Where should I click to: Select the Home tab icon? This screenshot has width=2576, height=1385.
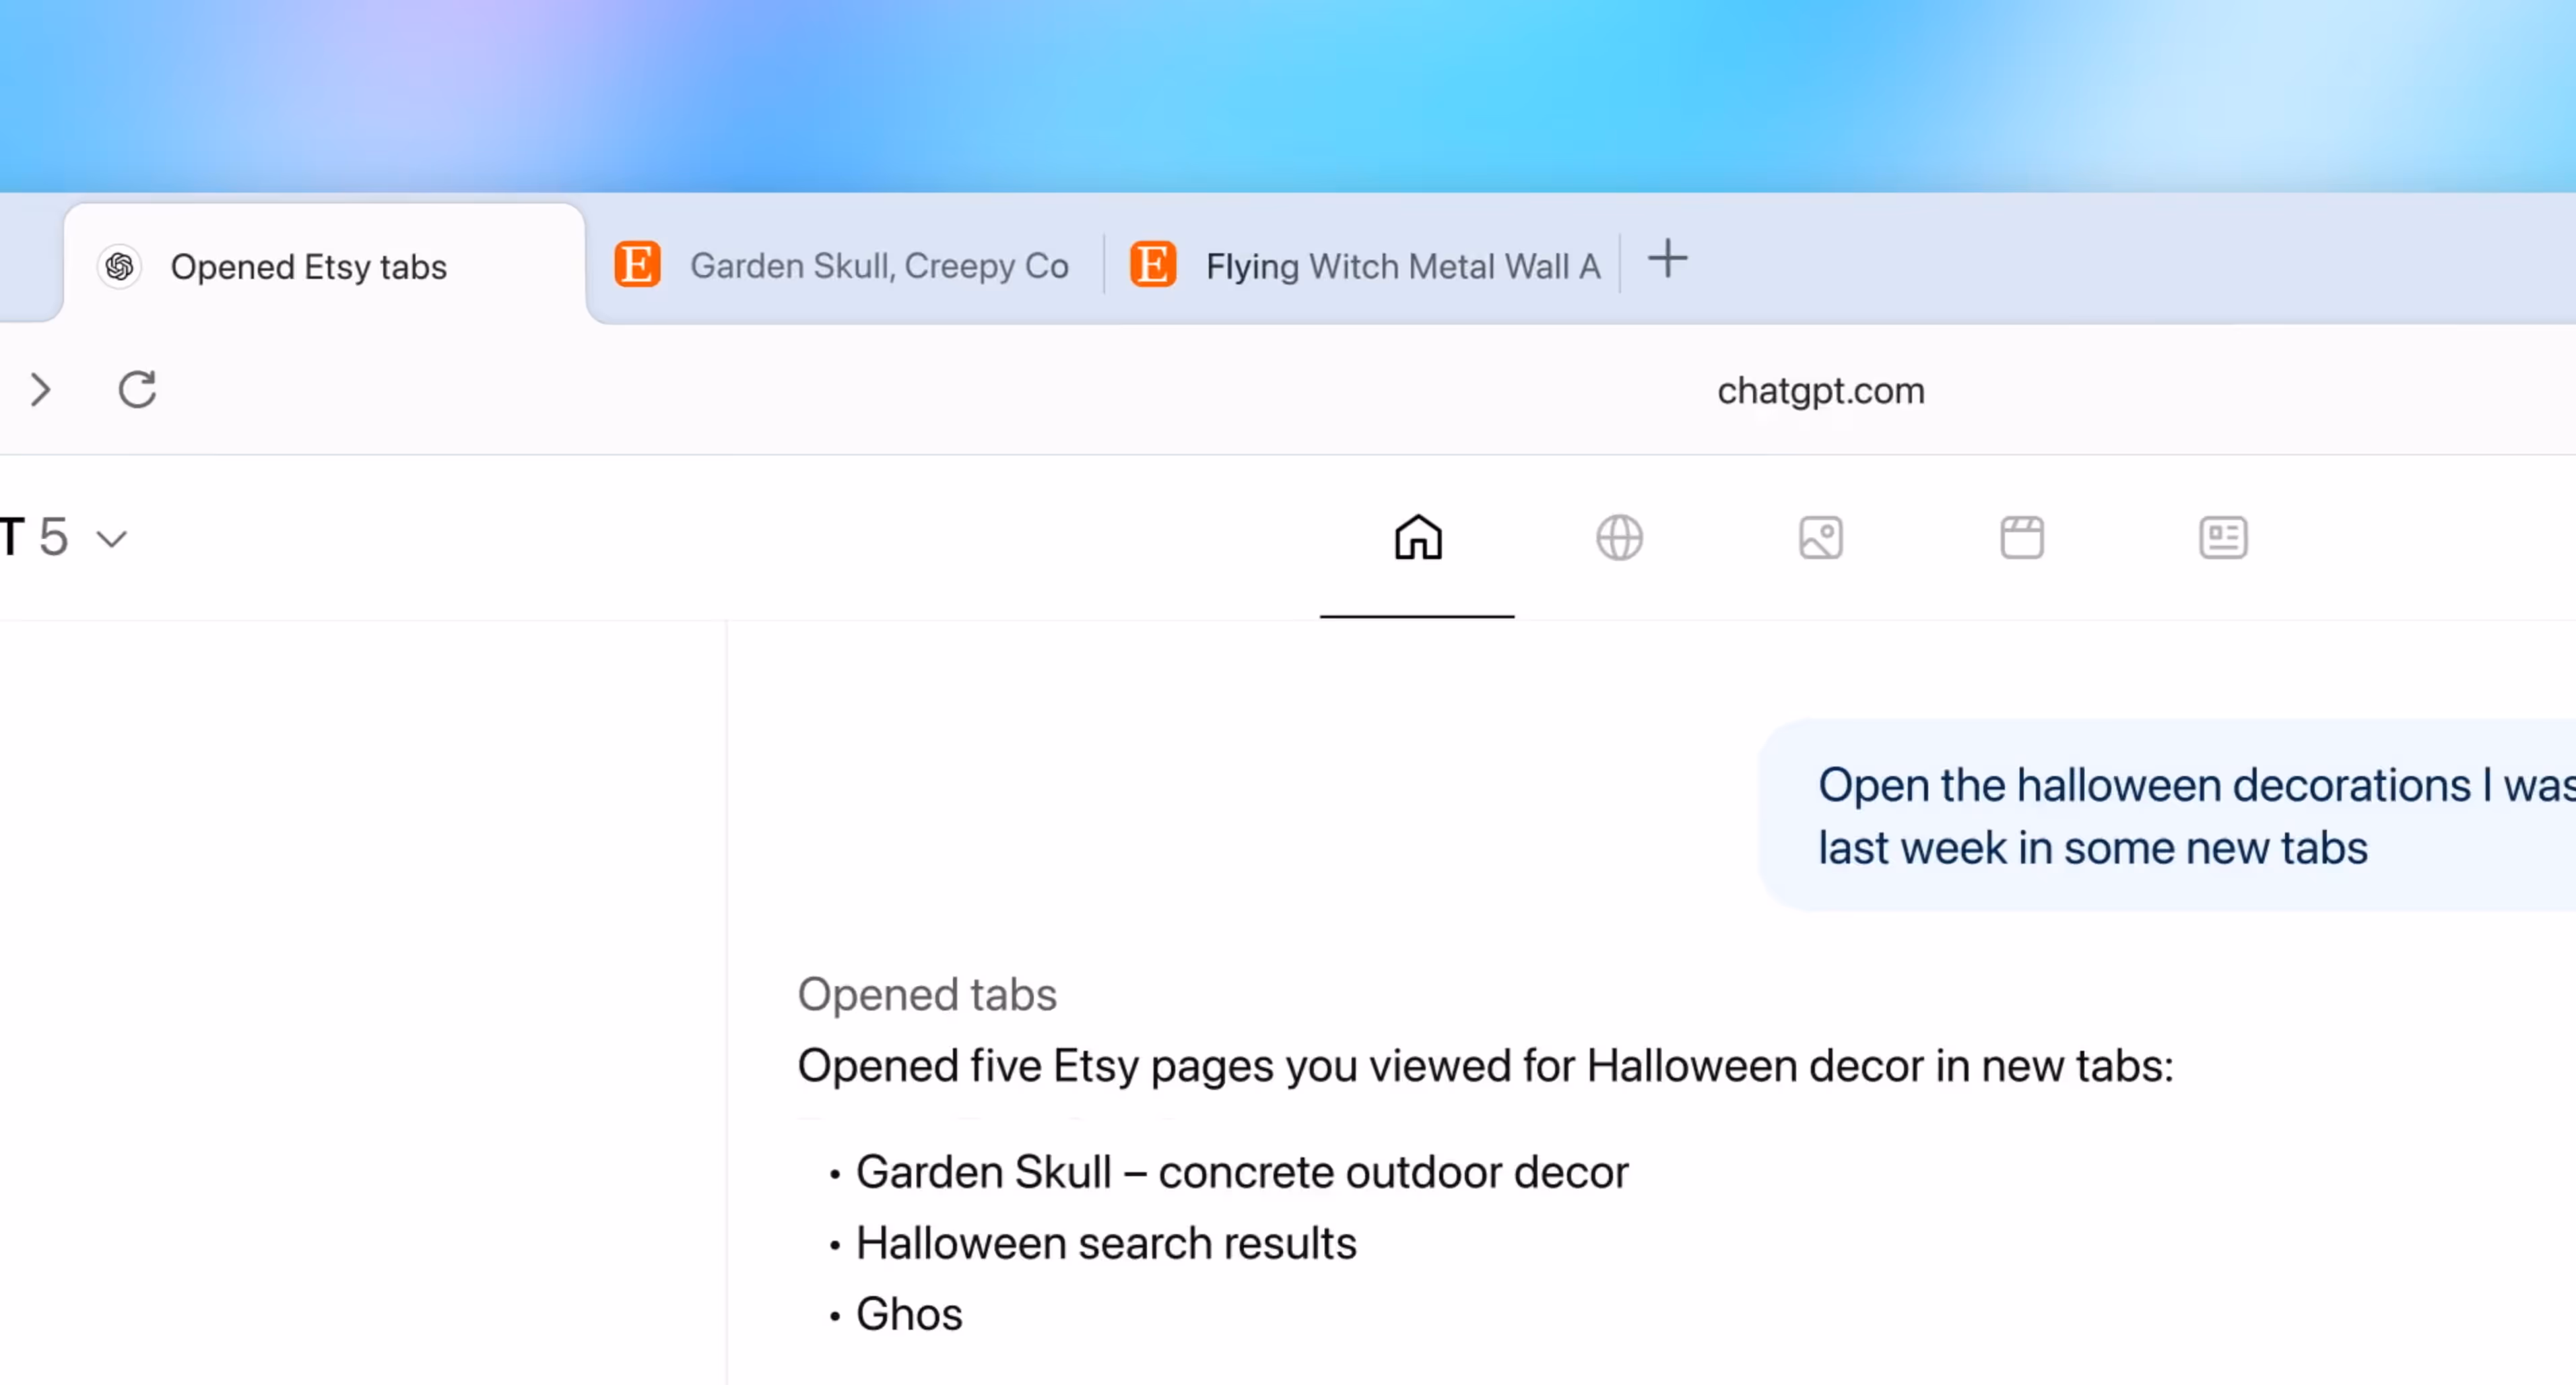click(x=1417, y=537)
